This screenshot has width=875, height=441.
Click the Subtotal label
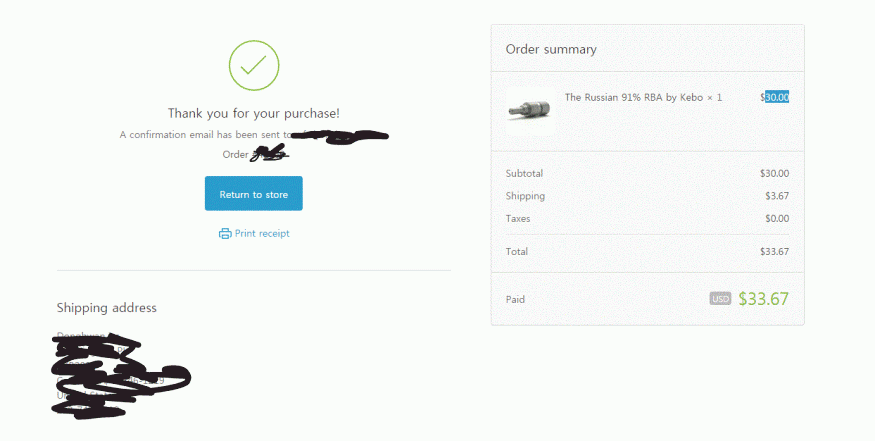[x=525, y=174]
